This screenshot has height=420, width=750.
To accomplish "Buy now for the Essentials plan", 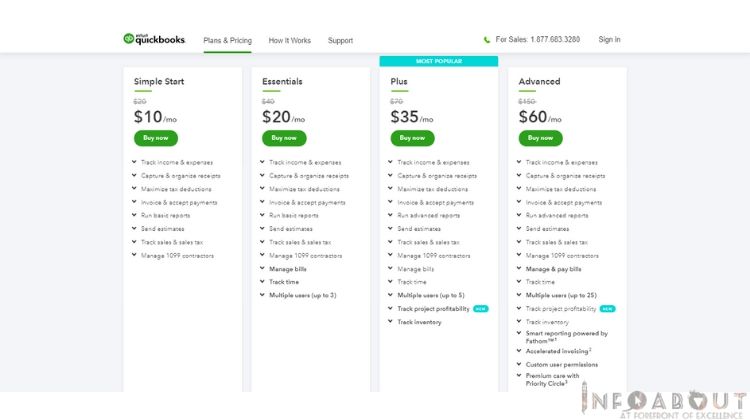I will pyautogui.click(x=284, y=138).
